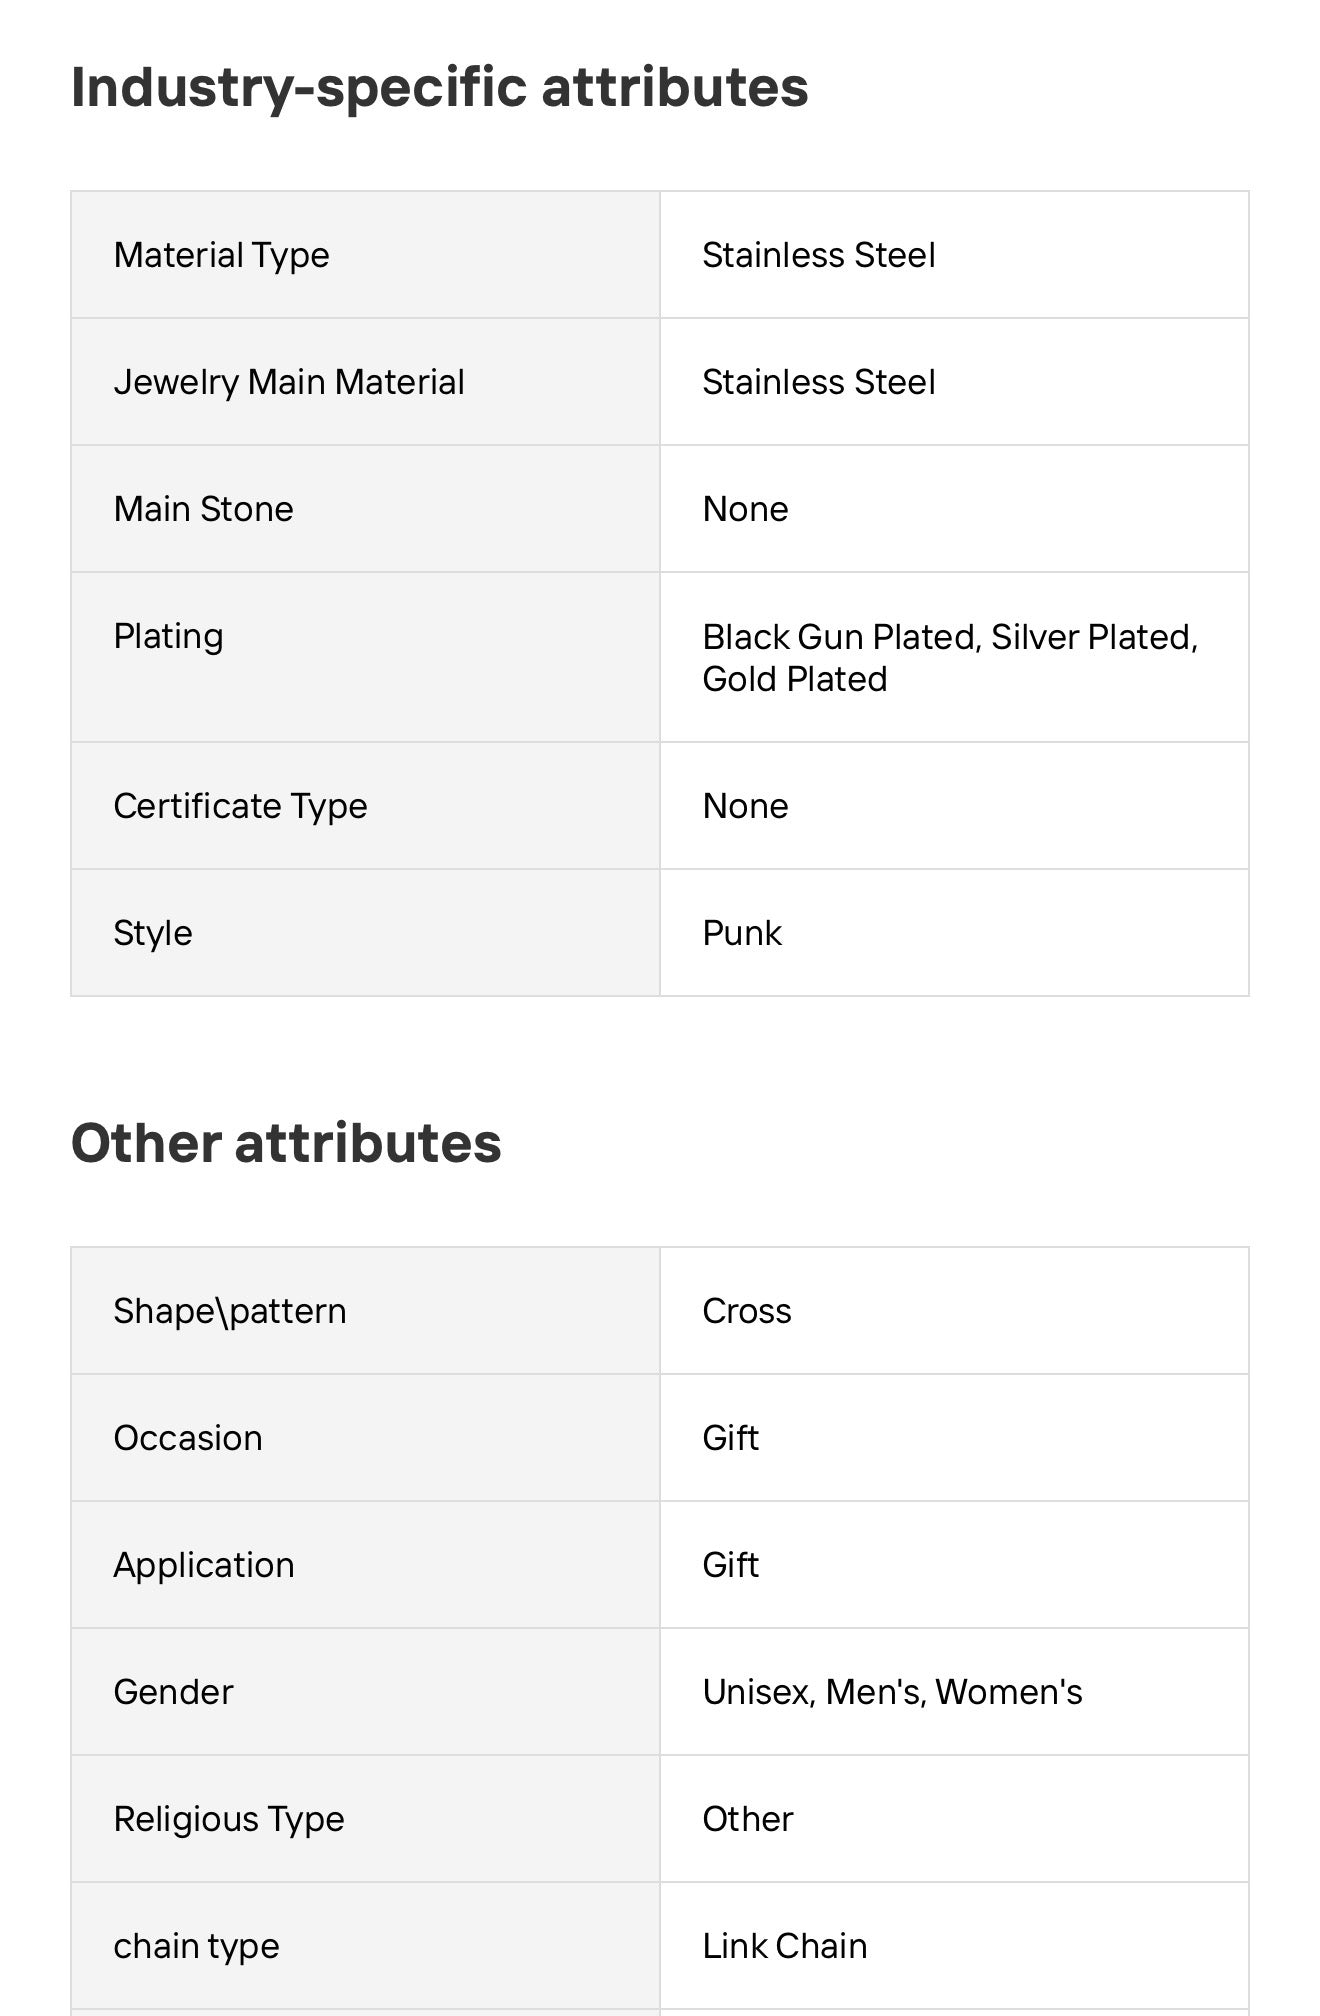This screenshot has height=2016, width=1320.
Task: Click the Gift value in Application row
Action: click(x=730, y=1565)
